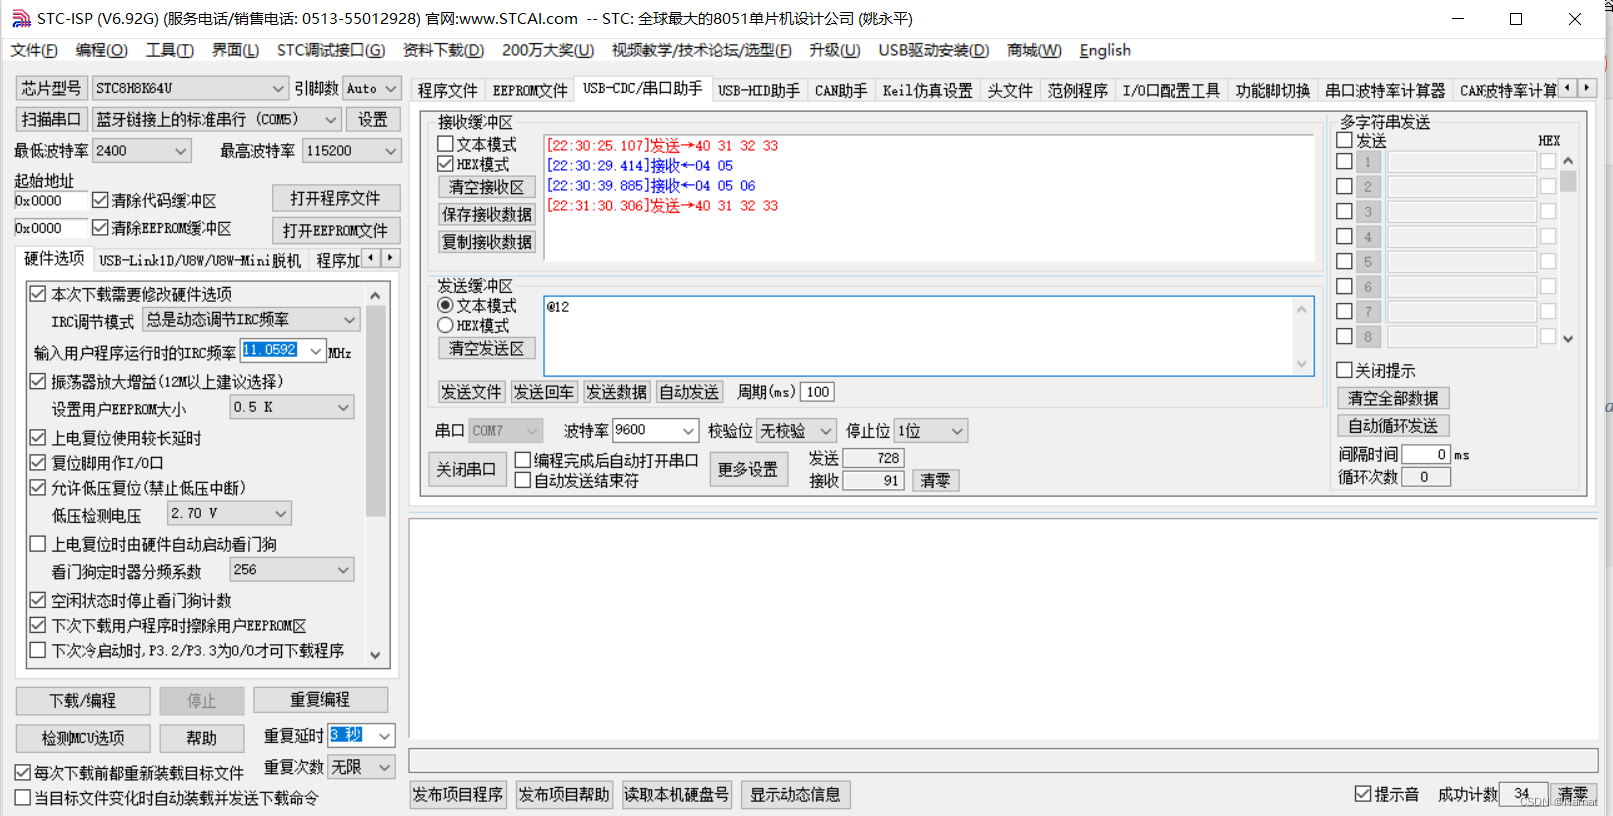Click 打开程序文件 button
This screenshot has height=816, width=1613.
pyautogui.click(x=335, y=198)
